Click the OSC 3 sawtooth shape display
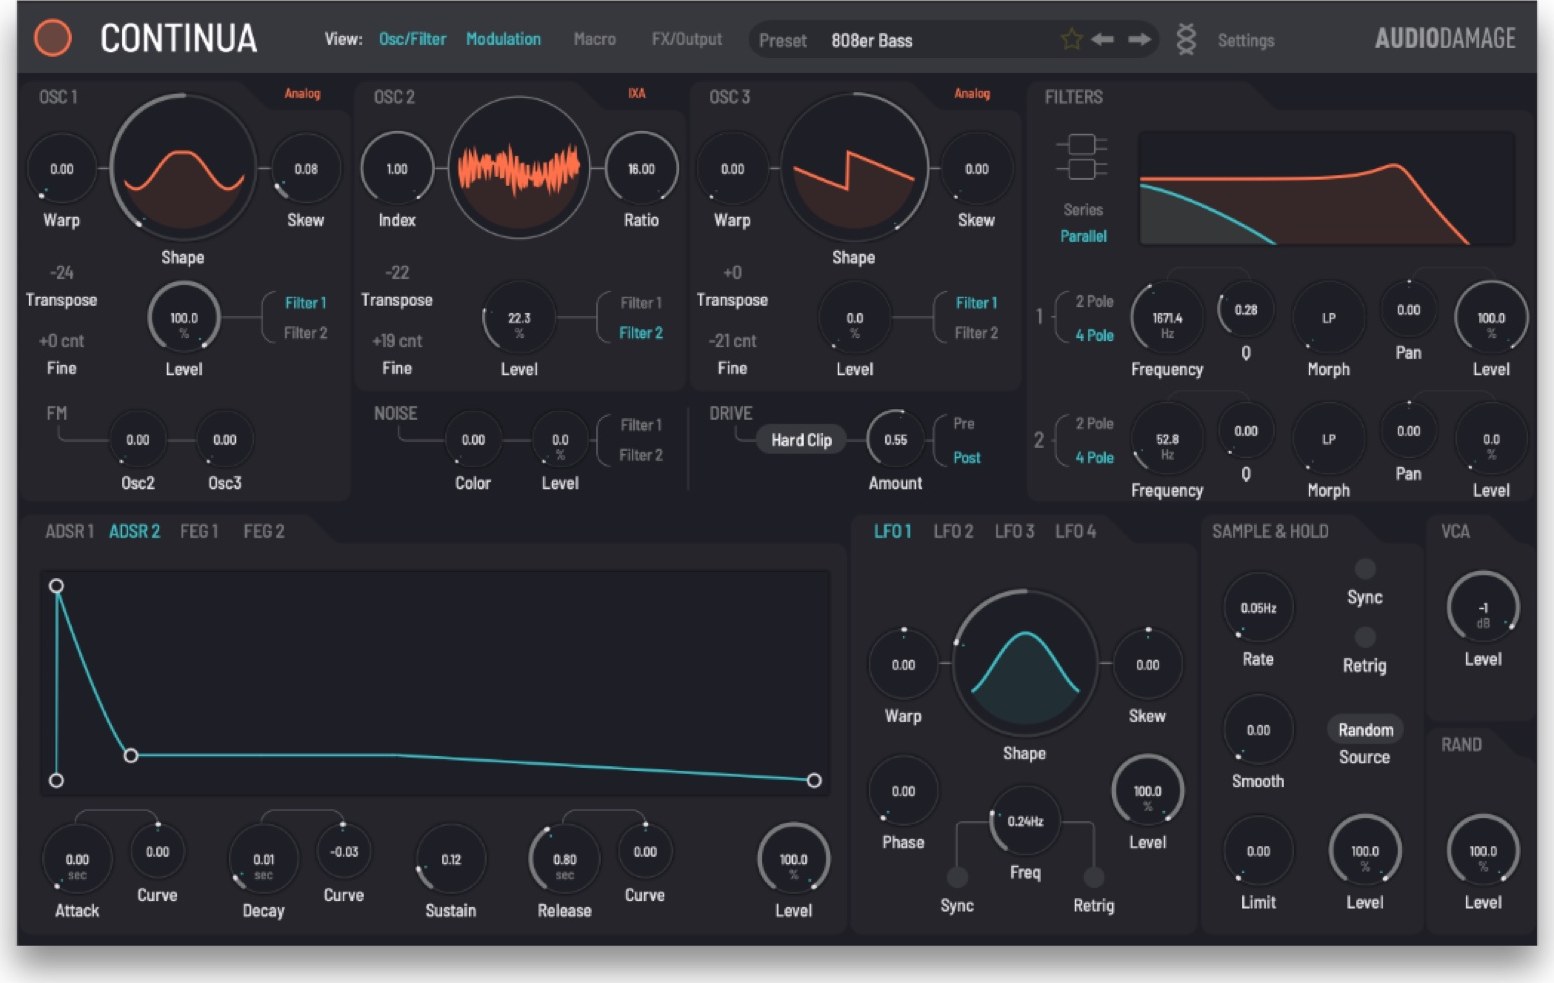 [853, 168]
